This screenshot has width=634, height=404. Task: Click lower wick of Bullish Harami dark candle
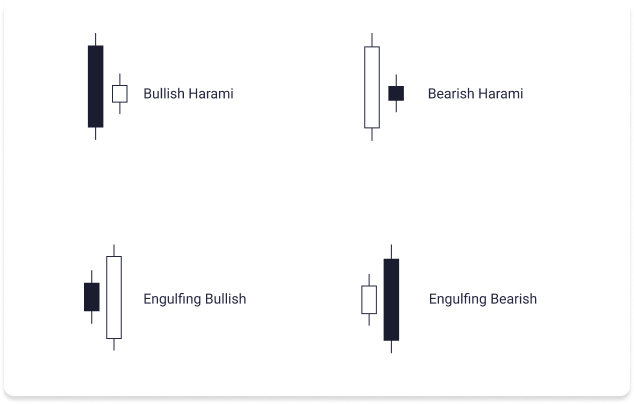coord(95,133)
